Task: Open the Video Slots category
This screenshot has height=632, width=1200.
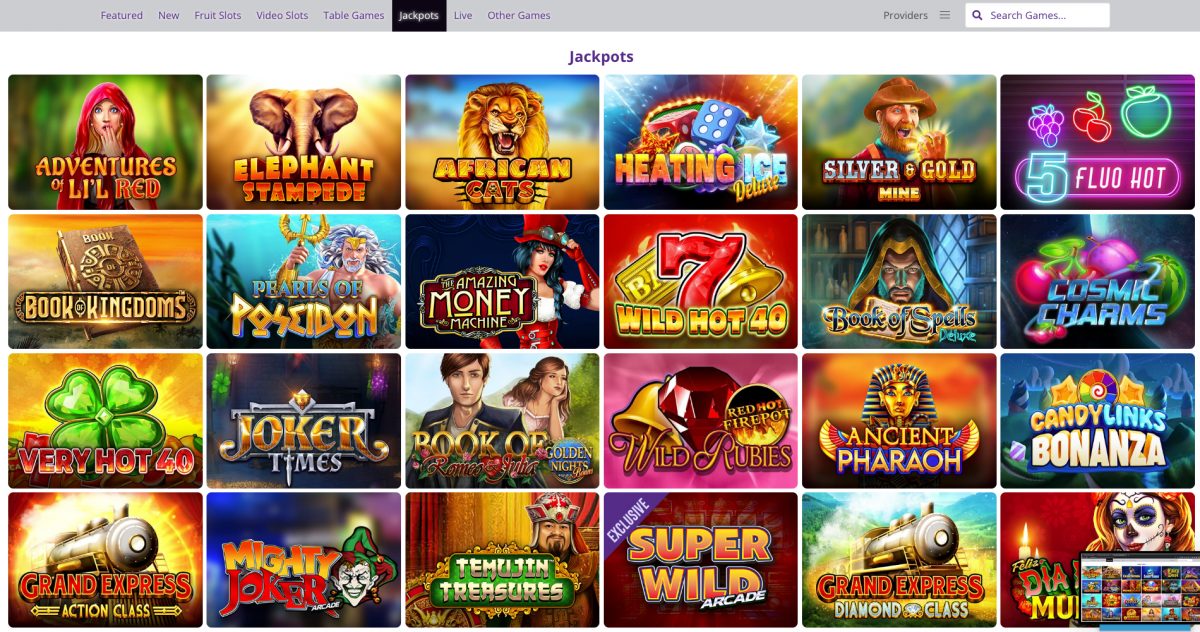Action: [282, 15]
